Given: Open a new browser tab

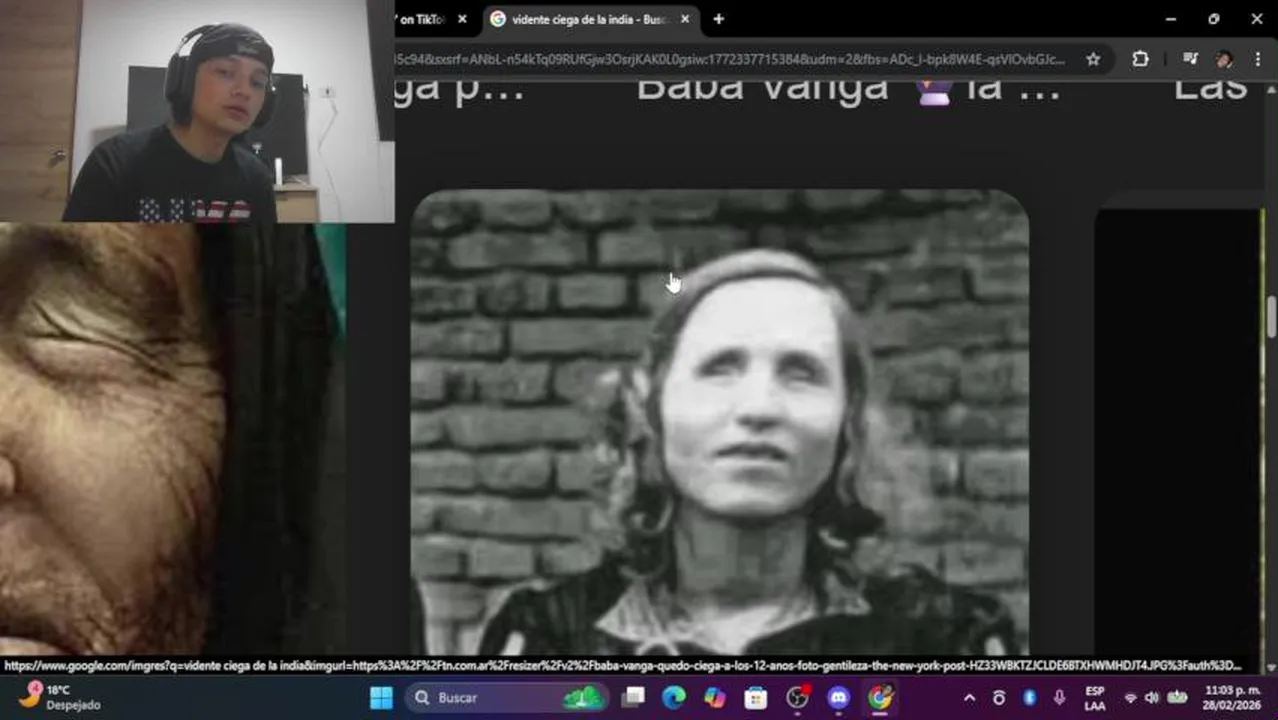Looking at the screenshot, I should (x=718, y=19).
